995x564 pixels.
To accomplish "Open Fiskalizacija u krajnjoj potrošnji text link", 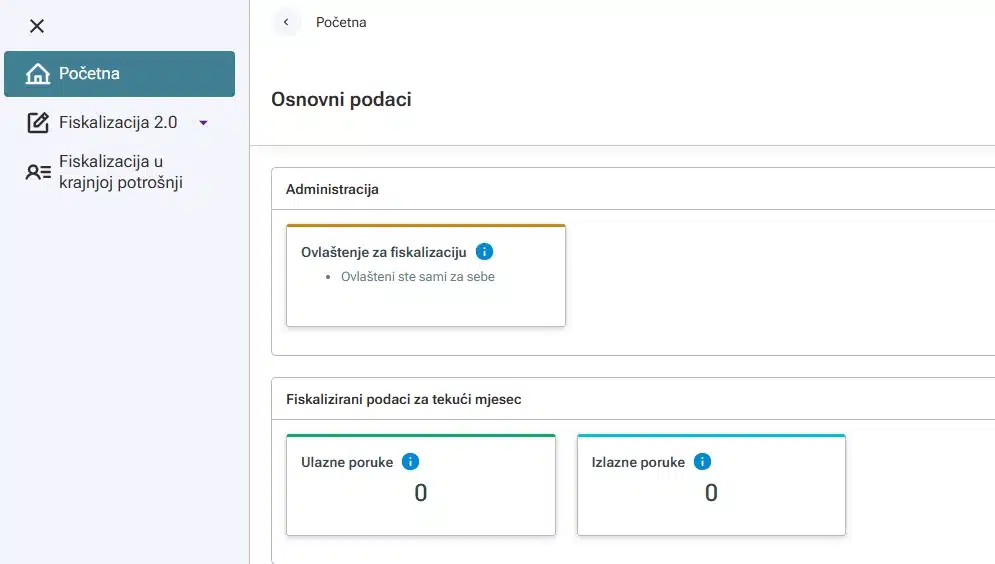I will pos(120,172).
